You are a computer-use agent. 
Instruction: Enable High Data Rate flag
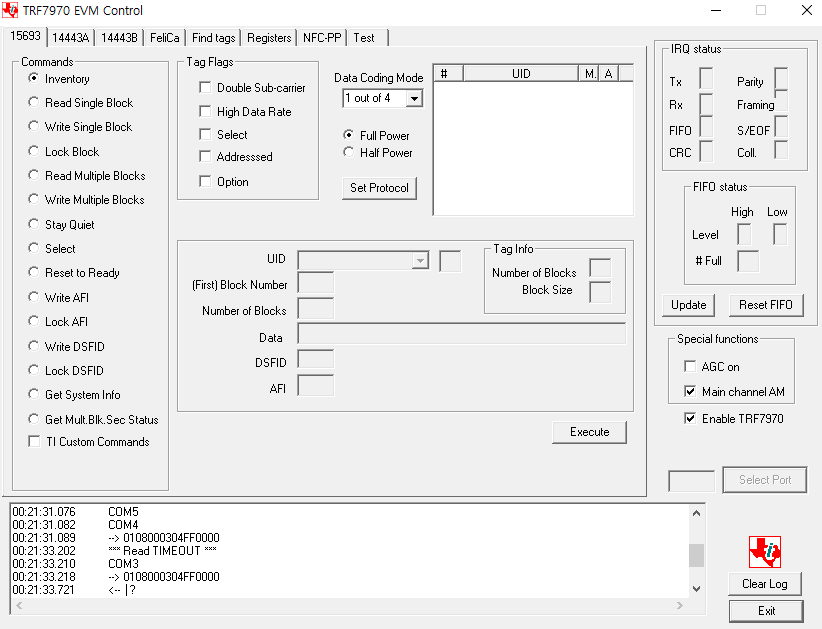point(205,112)
